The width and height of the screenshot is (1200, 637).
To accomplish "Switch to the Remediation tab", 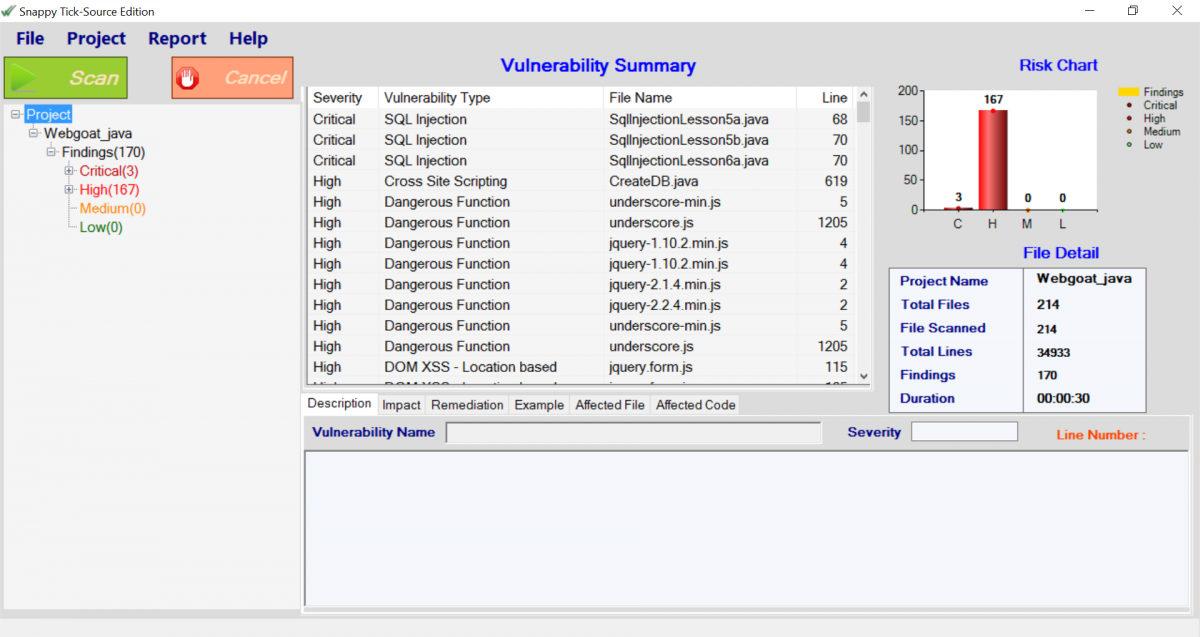I will pos(467,405).
